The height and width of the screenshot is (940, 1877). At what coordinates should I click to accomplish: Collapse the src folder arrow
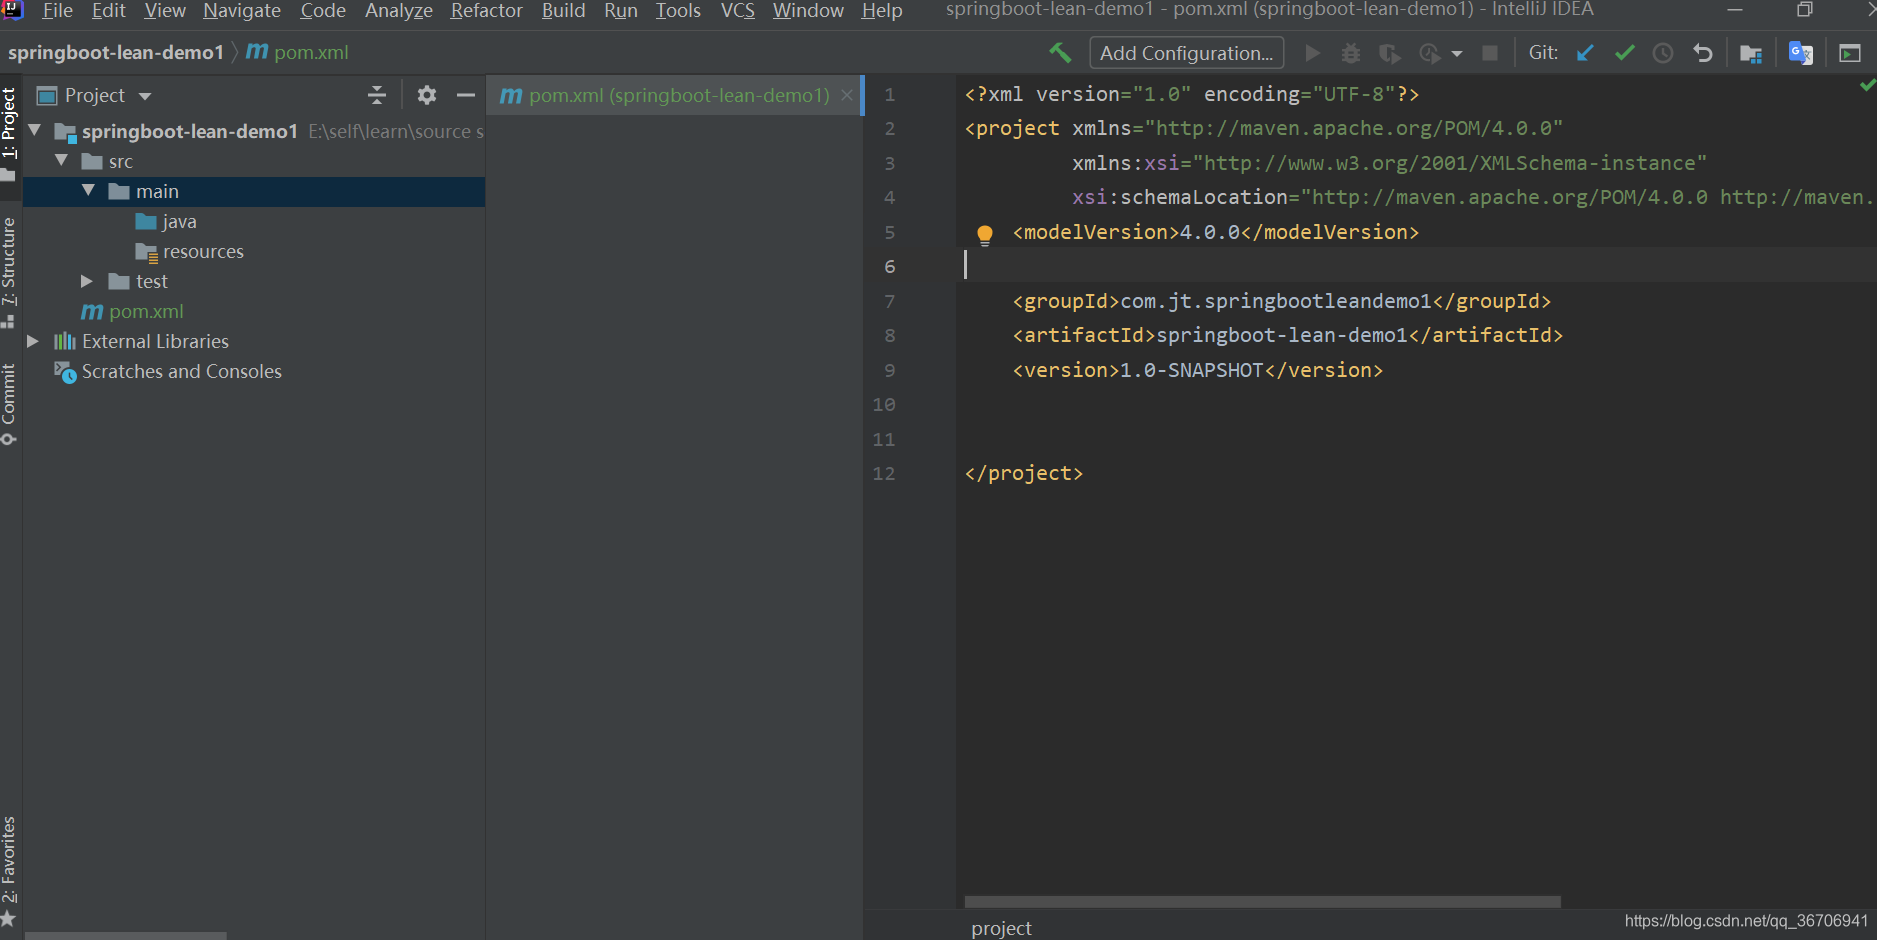coord(62,160)
